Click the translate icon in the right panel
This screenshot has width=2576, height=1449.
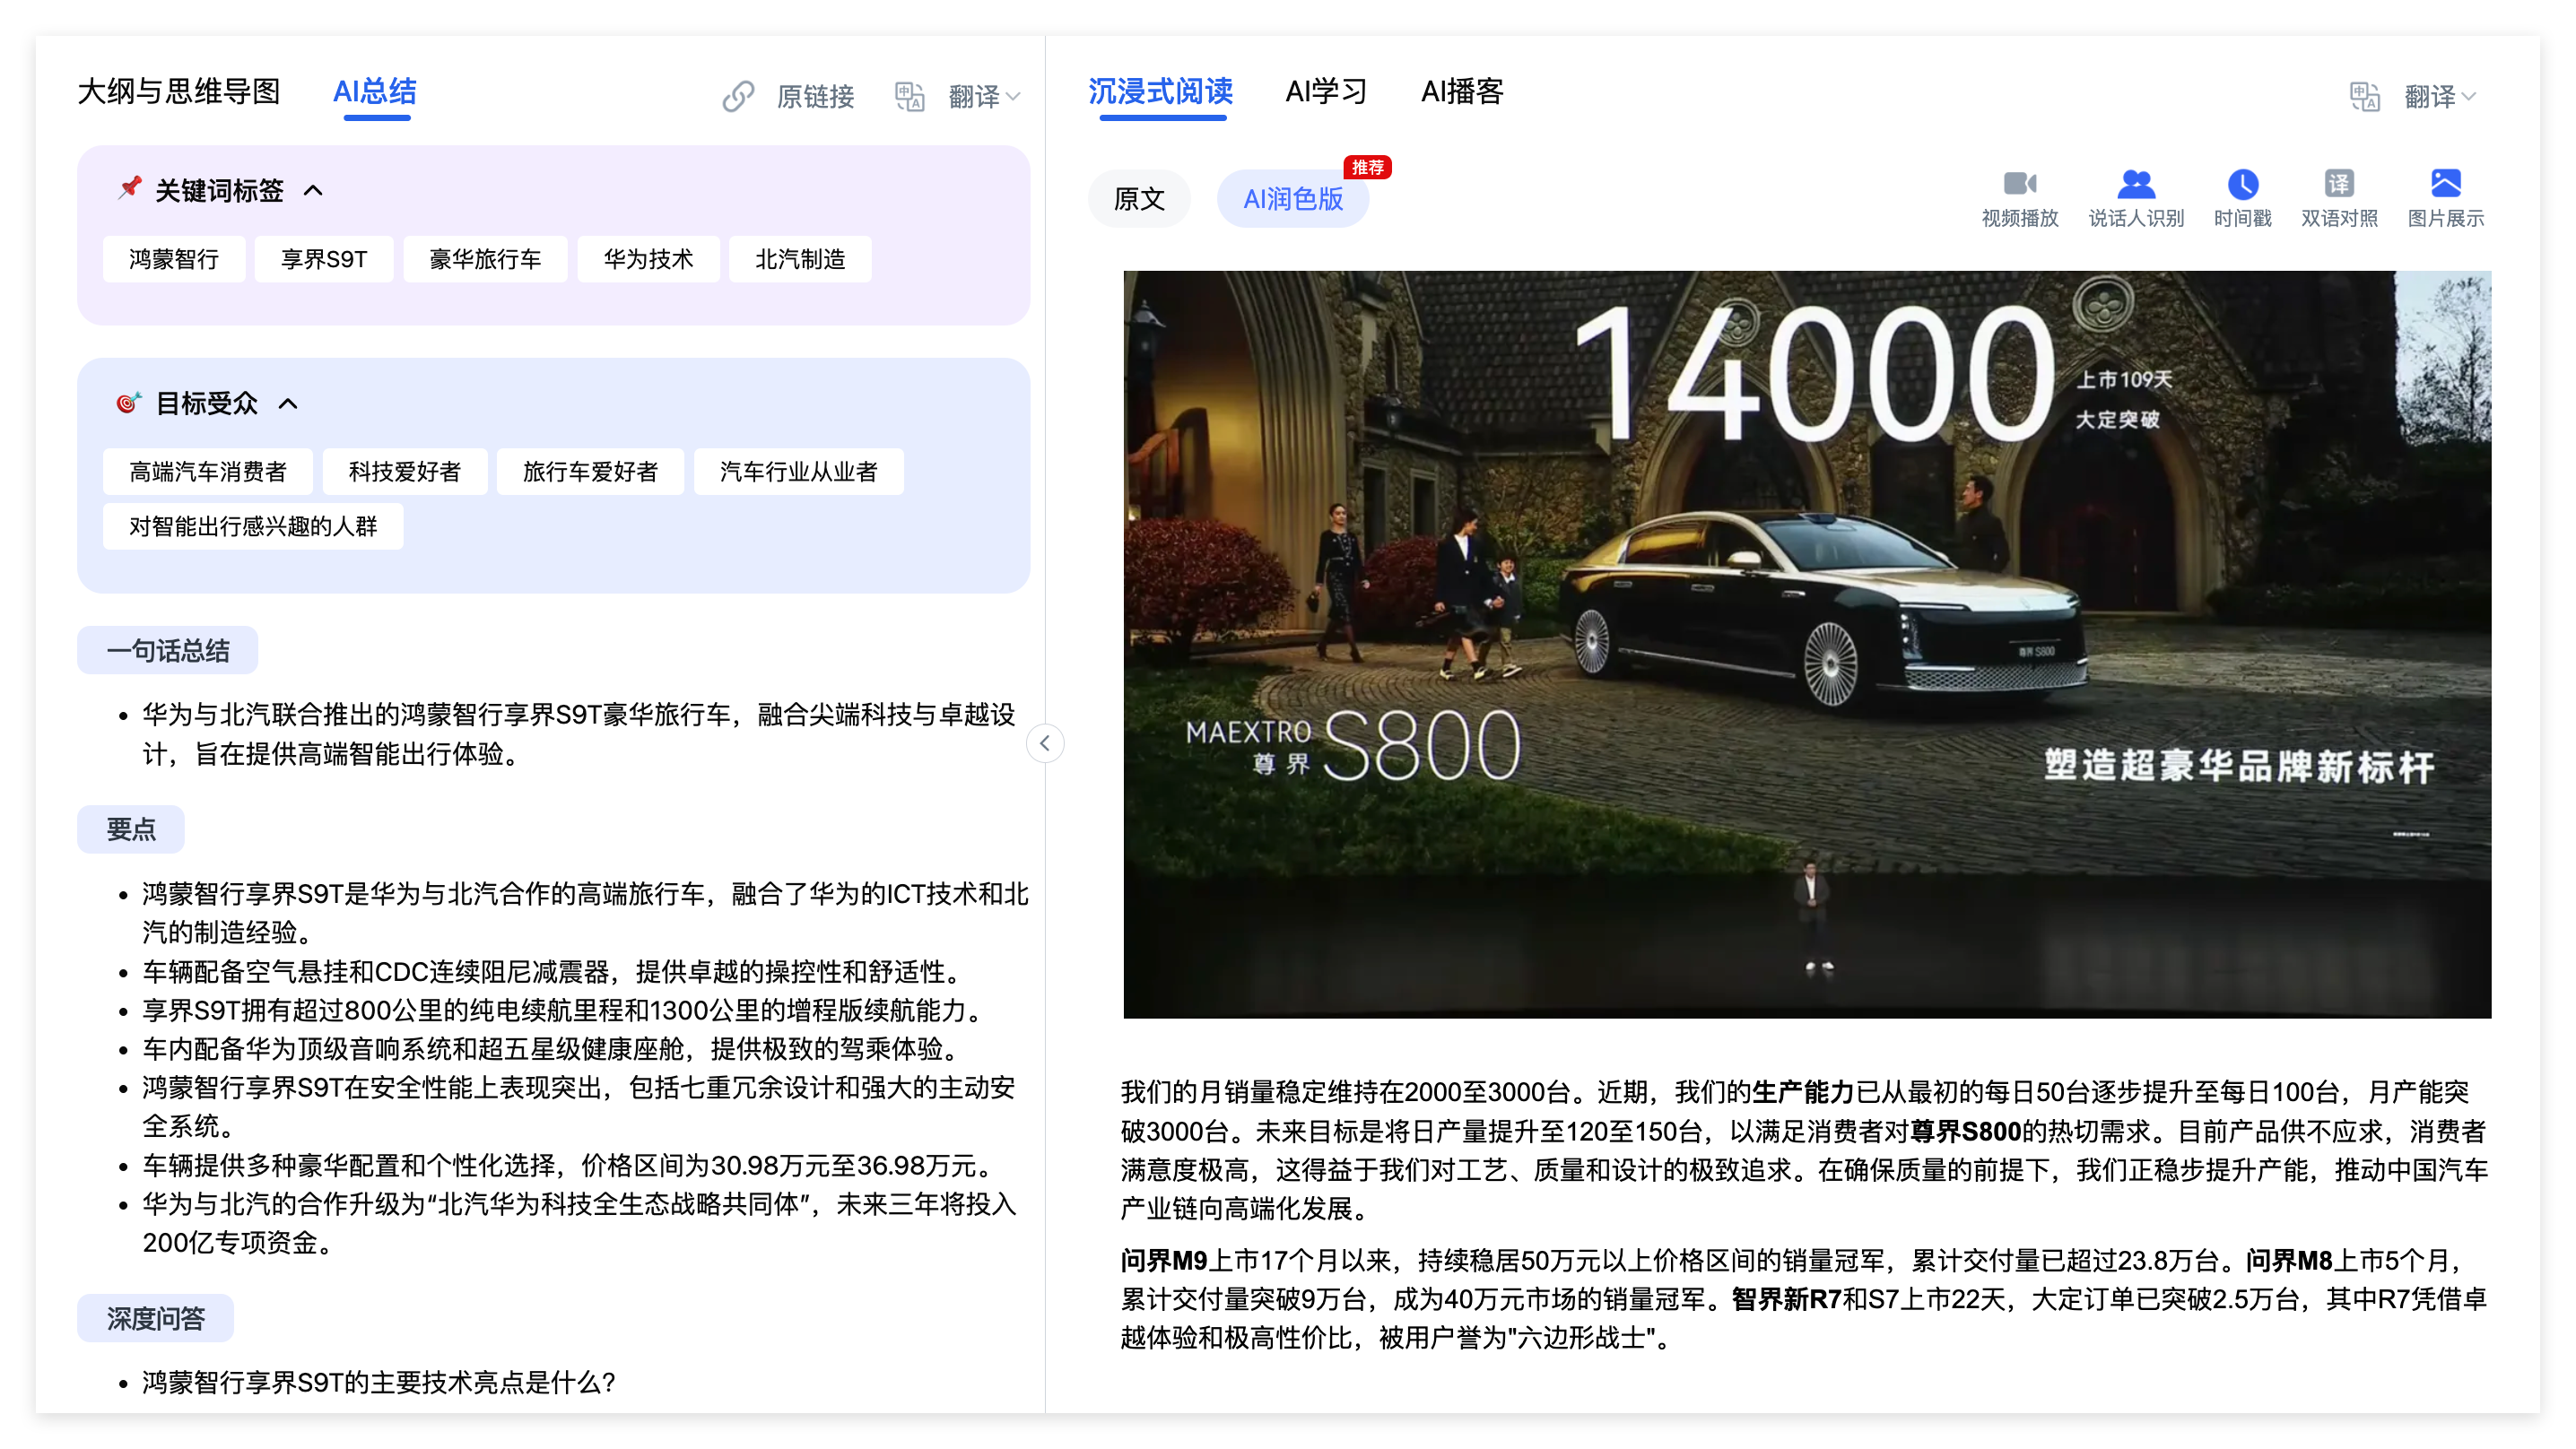coord(2364,97)
